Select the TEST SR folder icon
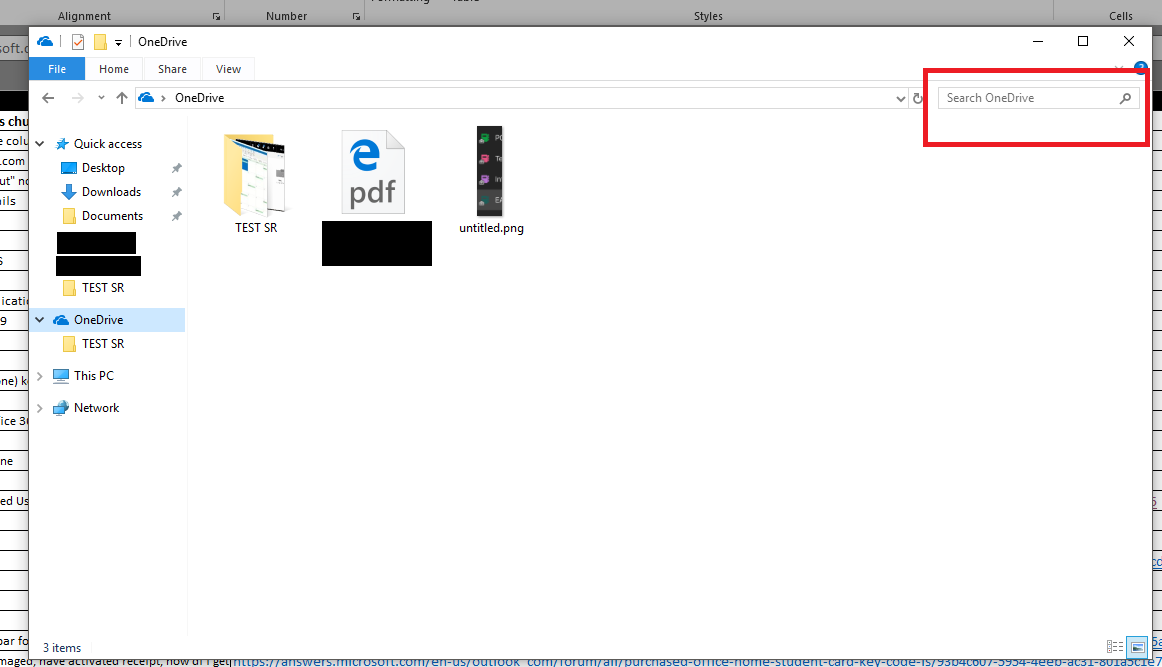The height and width of the screenshot is (667, 1162). click(x=255, y=175)
